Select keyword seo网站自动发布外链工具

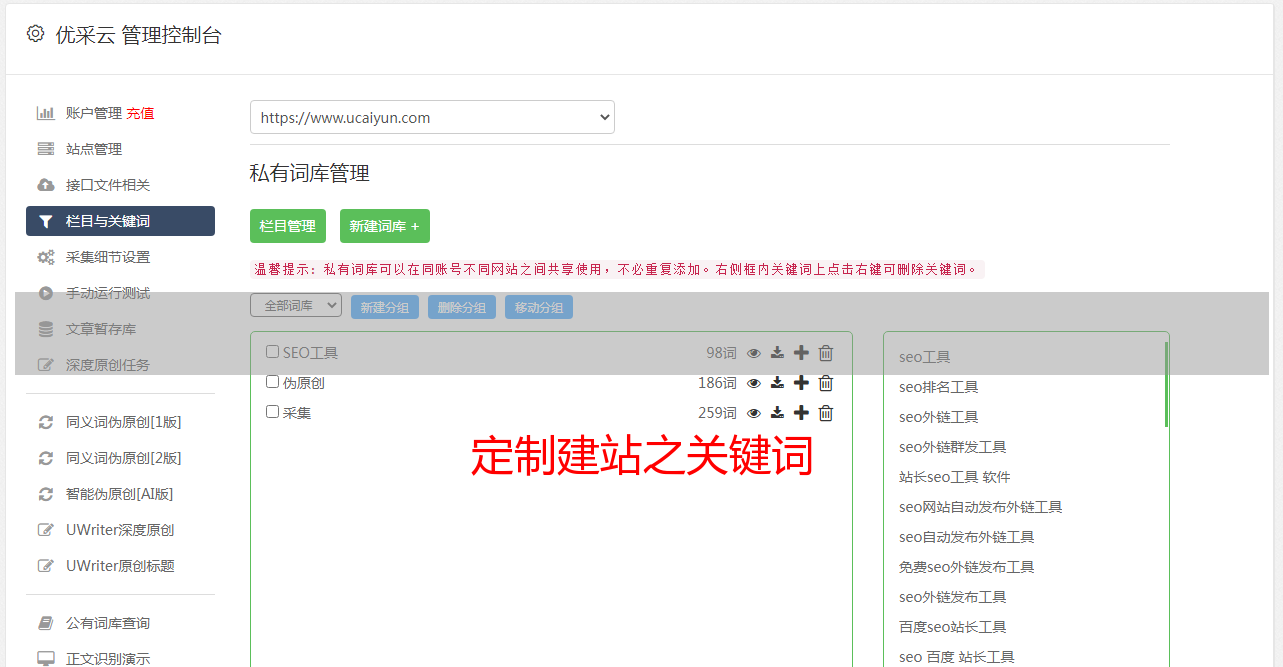click(980, 507)
